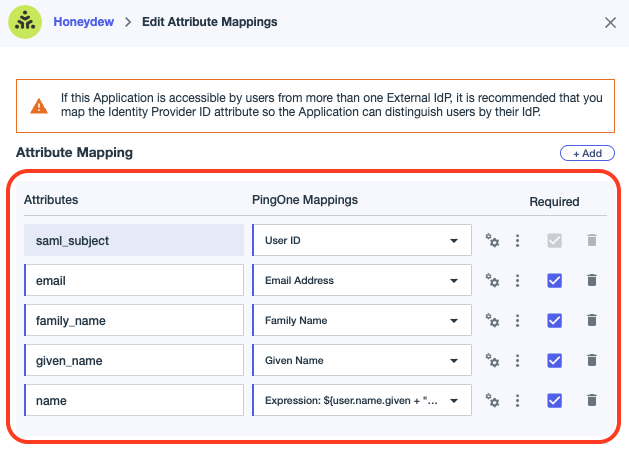Go to the Honeydew breadcrumb link
629x449 pixels.
click(x=83, y=22)
